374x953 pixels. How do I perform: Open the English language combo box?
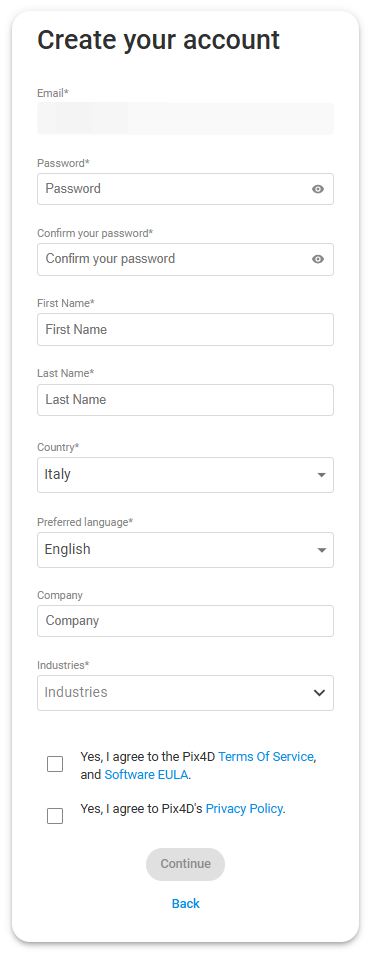tap(185, 550)
